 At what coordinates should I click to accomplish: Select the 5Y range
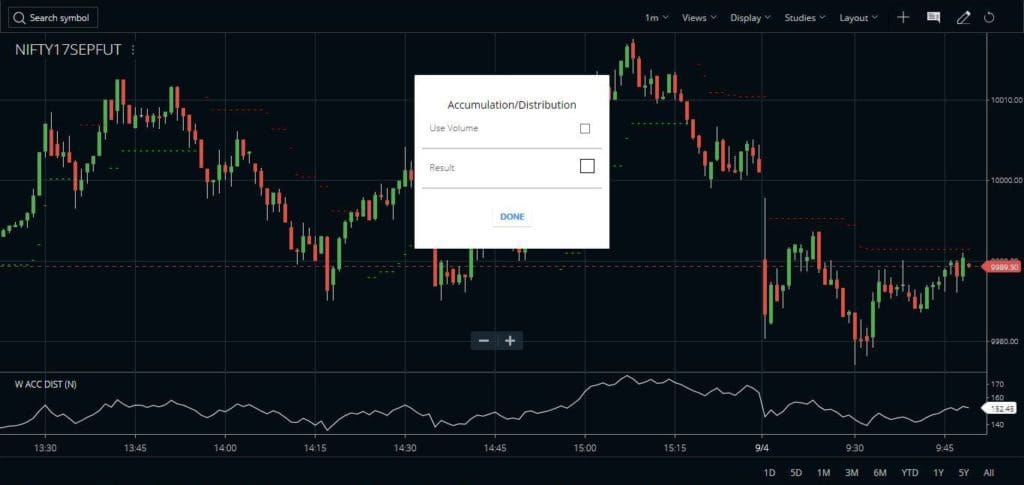tap(964, 473)
